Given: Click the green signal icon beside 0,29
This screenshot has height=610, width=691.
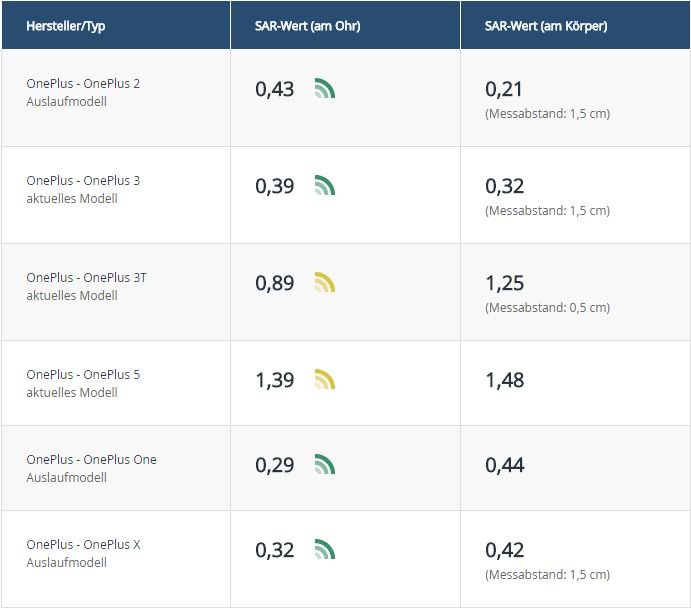Looking at the screenshot, I should [325, 464].
